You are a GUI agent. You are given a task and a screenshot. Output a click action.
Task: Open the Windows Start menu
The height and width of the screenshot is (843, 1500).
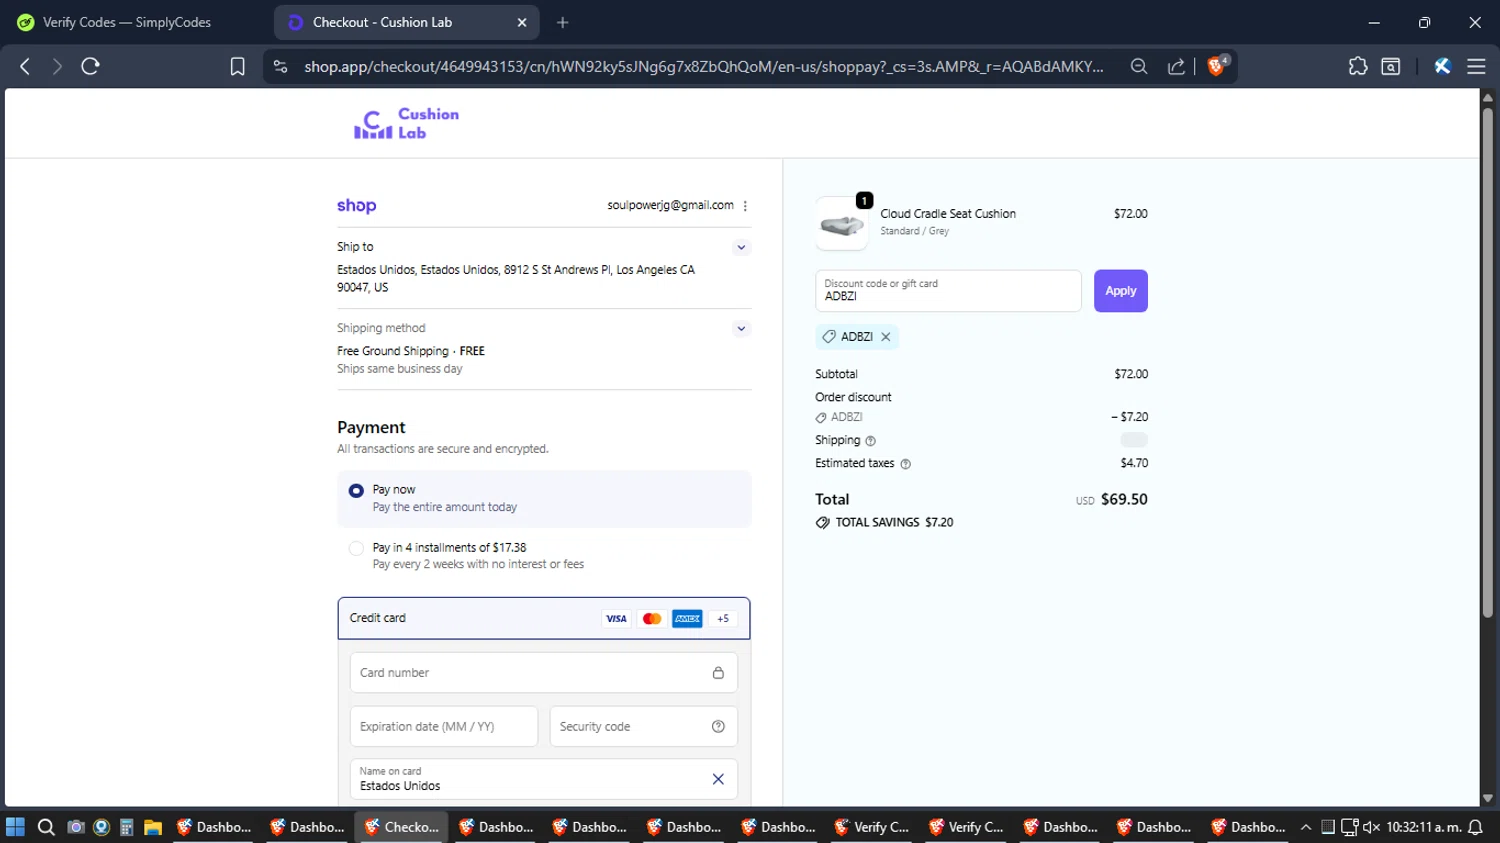(x=15, y=827)
